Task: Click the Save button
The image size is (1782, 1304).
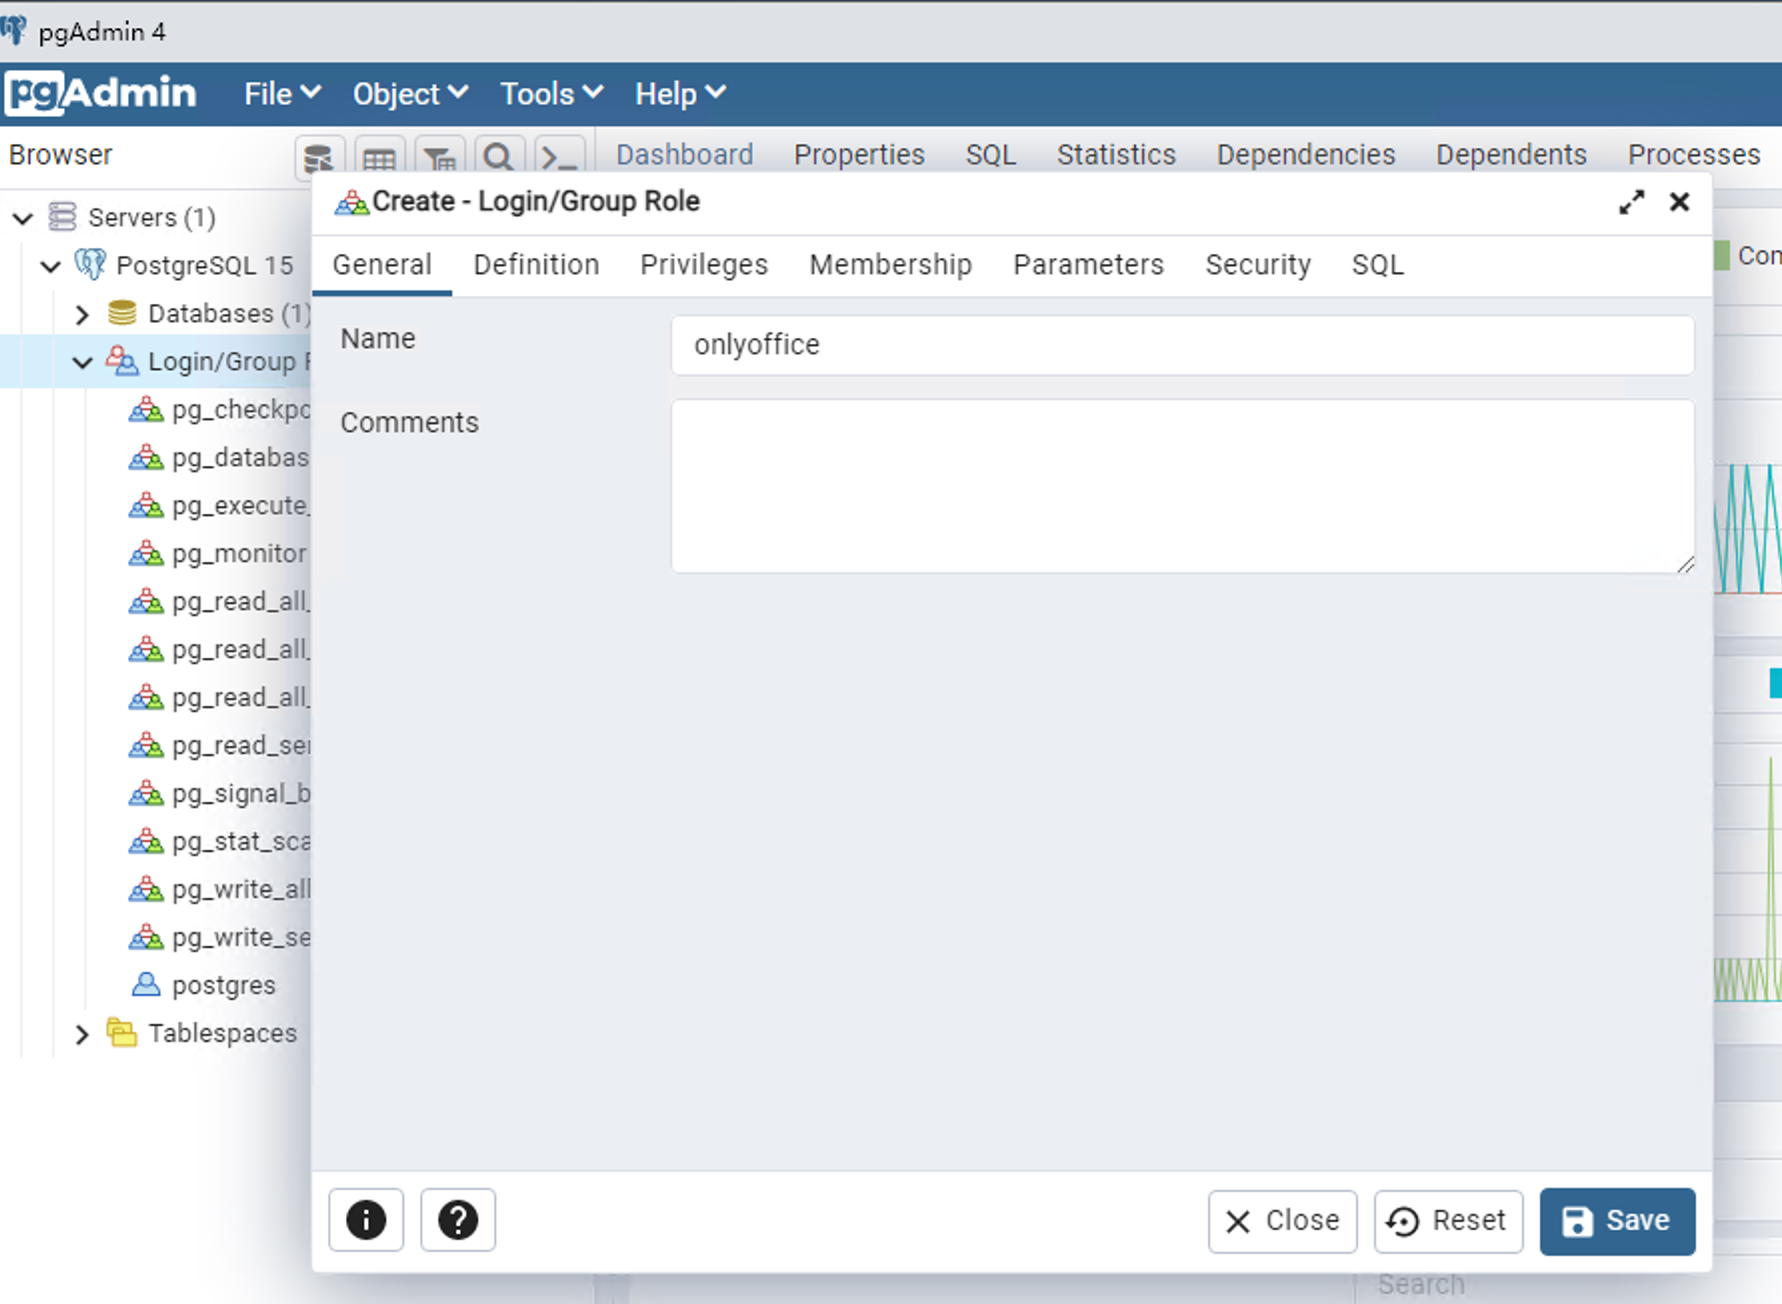Action: point(1617,1221)
